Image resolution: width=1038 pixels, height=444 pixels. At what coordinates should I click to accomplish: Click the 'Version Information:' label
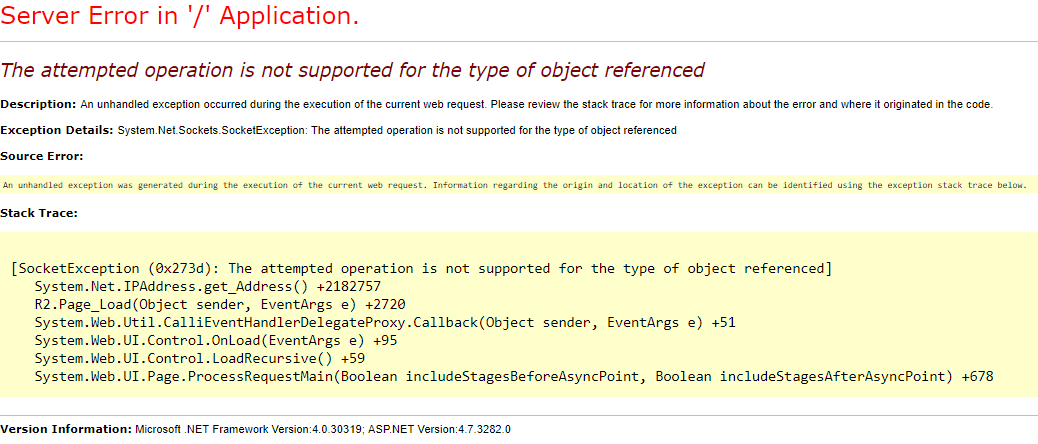click(66, 429)
